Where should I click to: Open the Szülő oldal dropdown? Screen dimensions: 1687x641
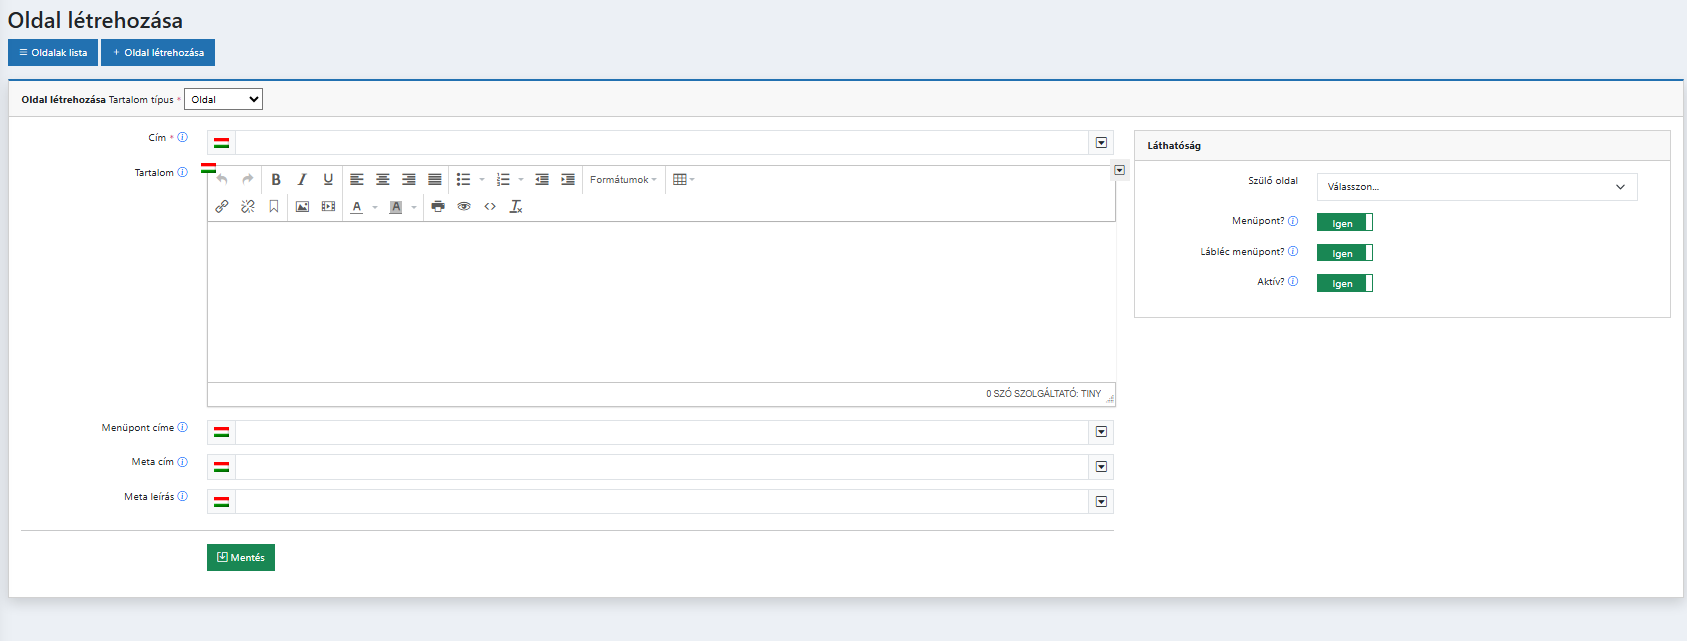tap(1476, 187)
